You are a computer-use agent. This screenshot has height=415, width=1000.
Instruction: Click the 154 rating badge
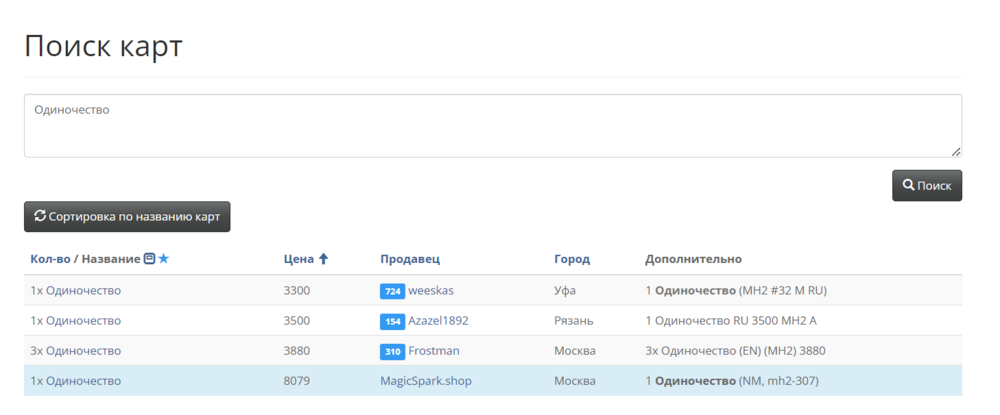(392, 321)
